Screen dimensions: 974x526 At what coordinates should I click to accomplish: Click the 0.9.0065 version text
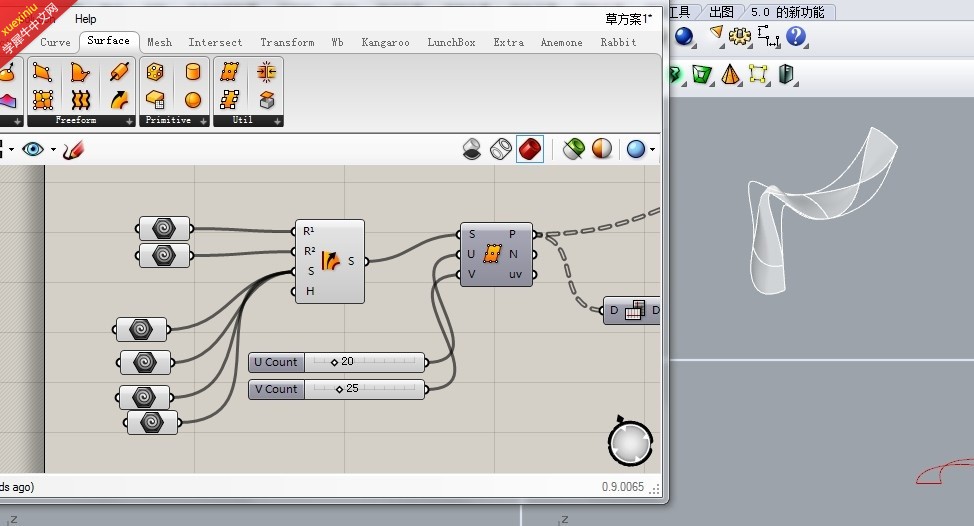point(622,487)
